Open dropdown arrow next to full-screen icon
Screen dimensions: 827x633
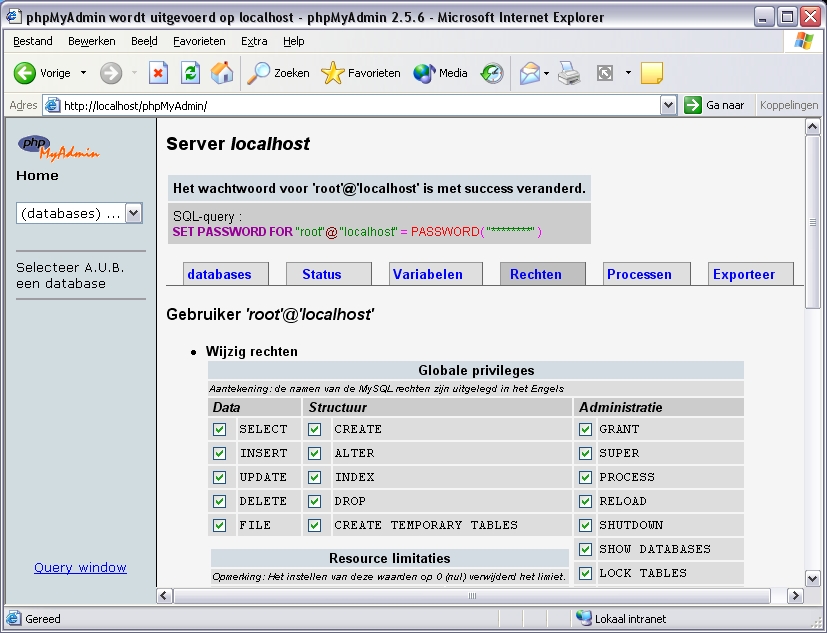628,73
